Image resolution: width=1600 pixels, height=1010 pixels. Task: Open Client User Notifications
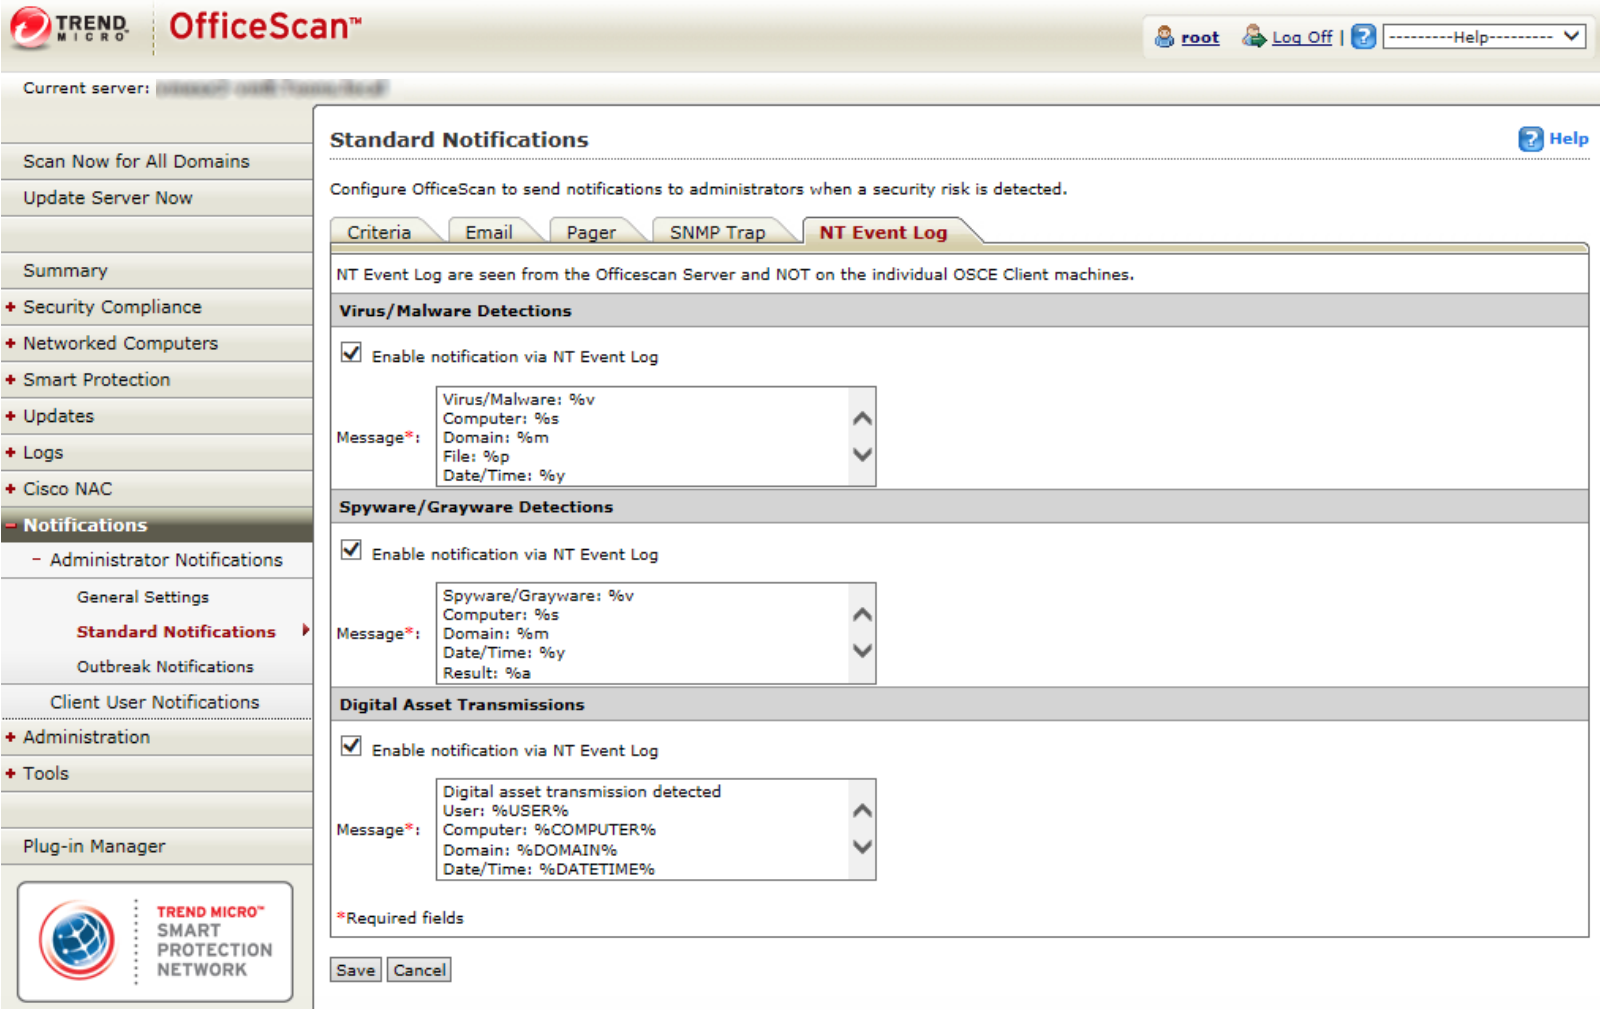point(157,702)
